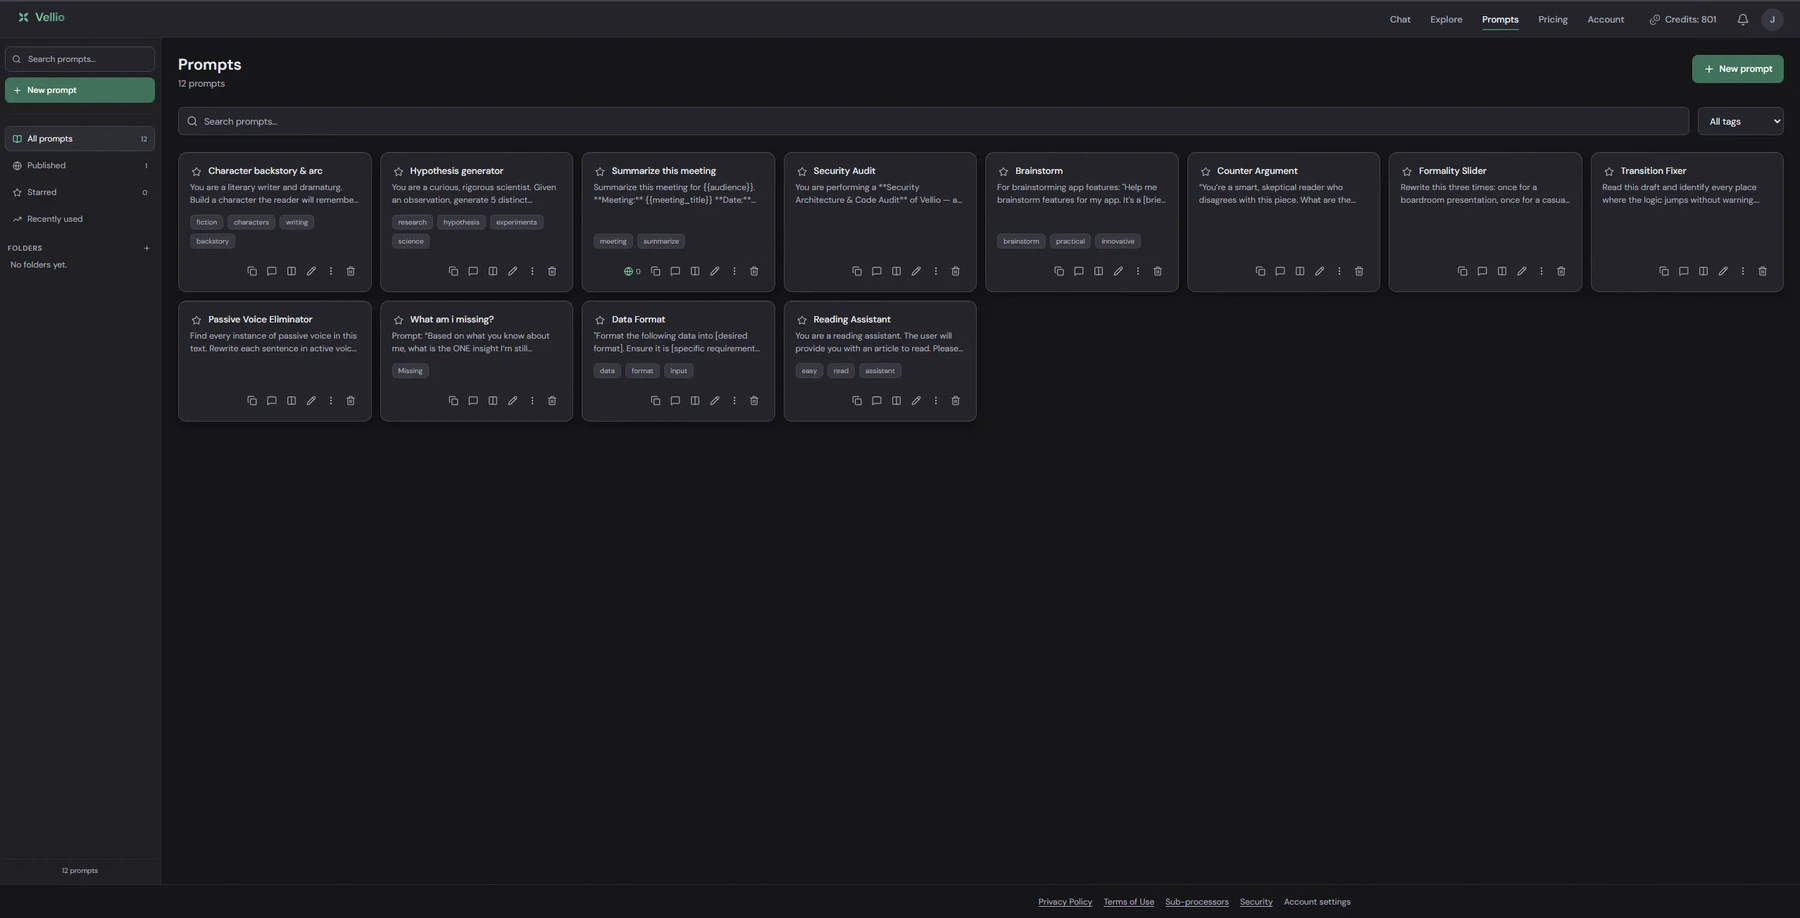
Task: Click the top-right New prompt button
Action: pos(1738,69)
